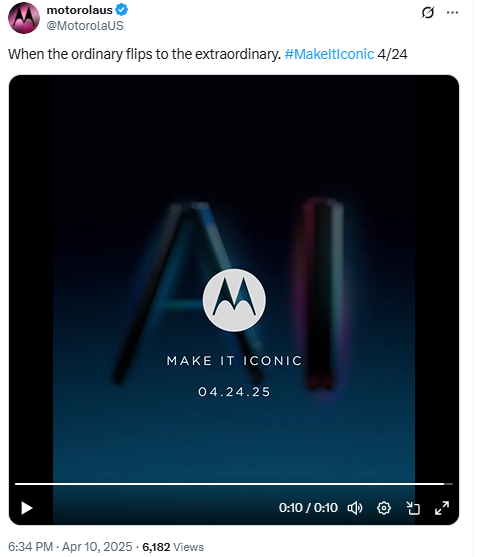
Task: Click the MAKE IT ICONIC video text
Action: (235, 363)
